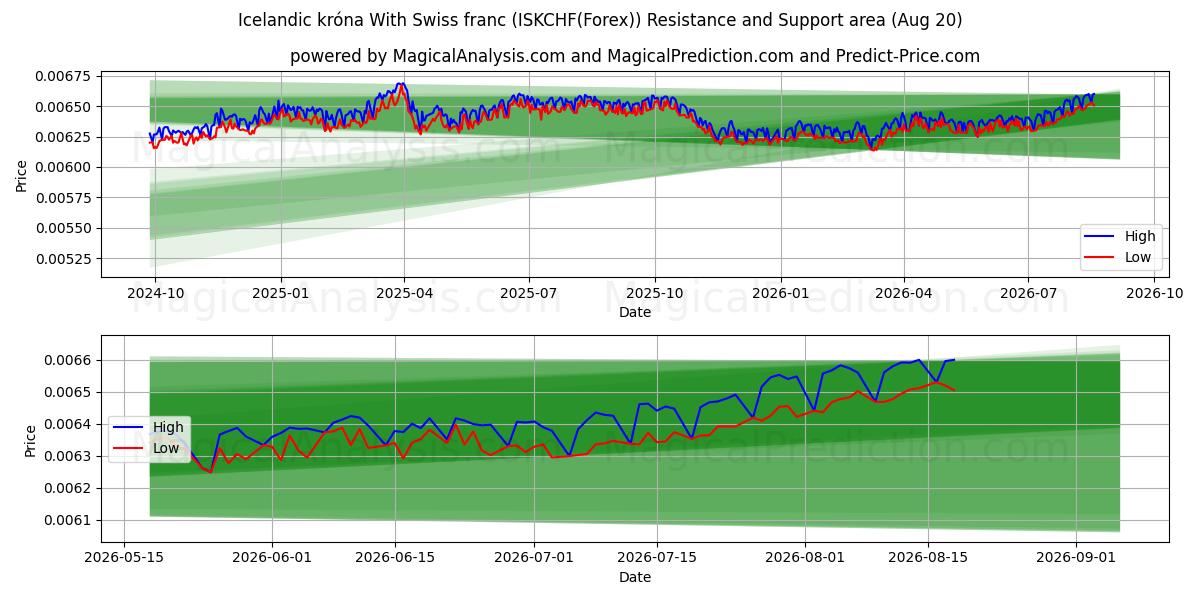Click the 2026-06-01 date tick label
Screen dimensions: 1200x600
pyautogui.click(x=273, y=559)
